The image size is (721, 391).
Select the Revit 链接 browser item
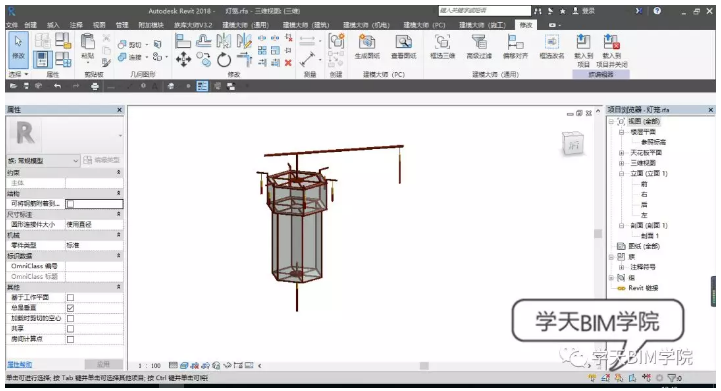click(x=643, y=288)
